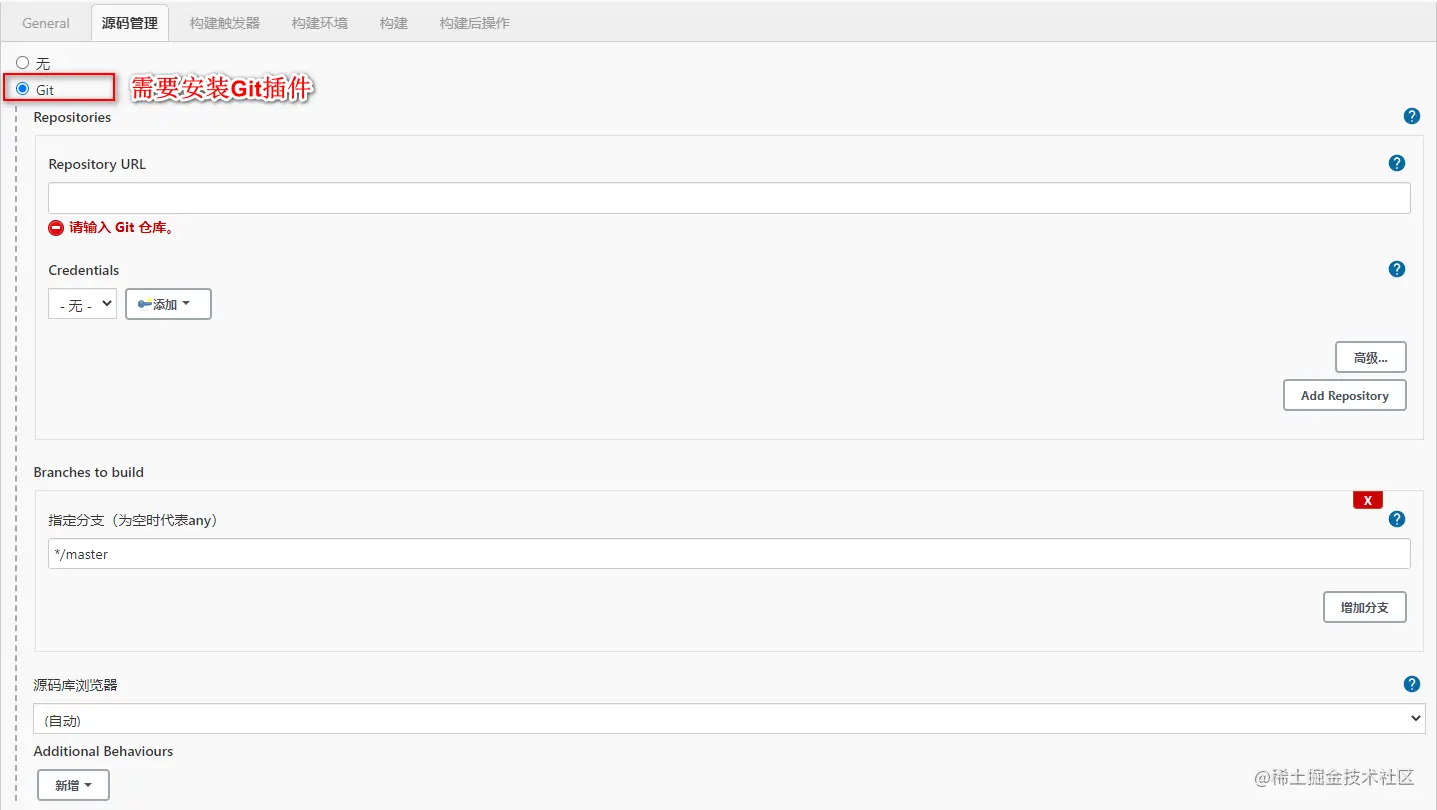Jump to the 构建 tab
Viewport: 1437px width, 810px height.
coord(394,23)
